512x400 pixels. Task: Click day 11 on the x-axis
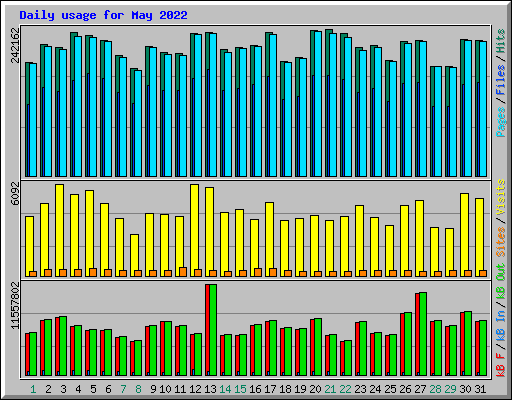point(180,389)
